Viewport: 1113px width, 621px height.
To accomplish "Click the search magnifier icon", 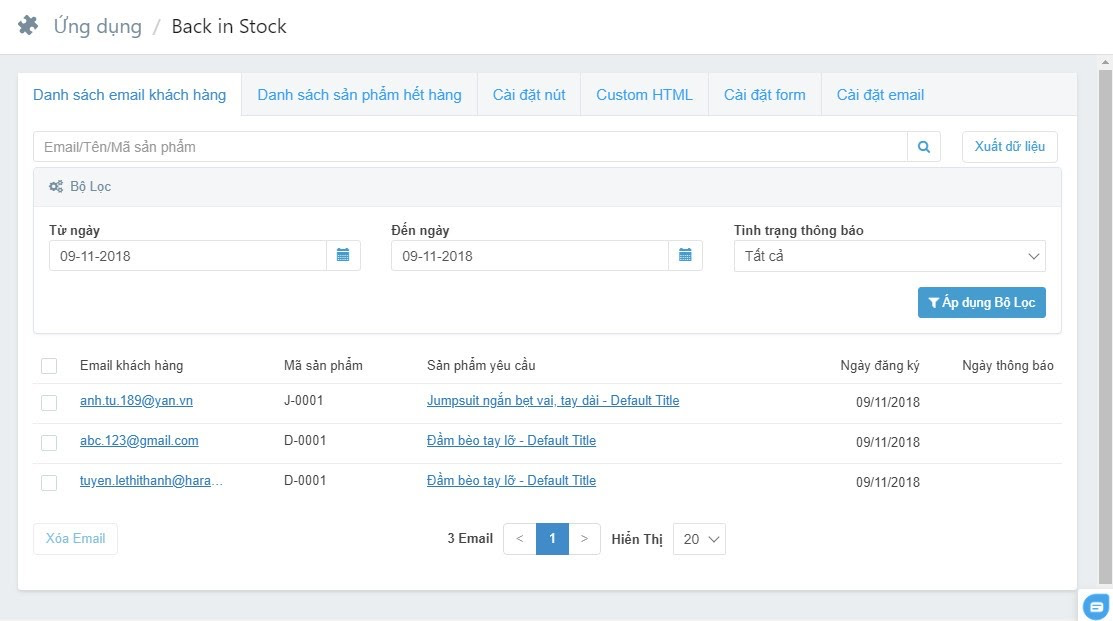I will pos(924,147).
